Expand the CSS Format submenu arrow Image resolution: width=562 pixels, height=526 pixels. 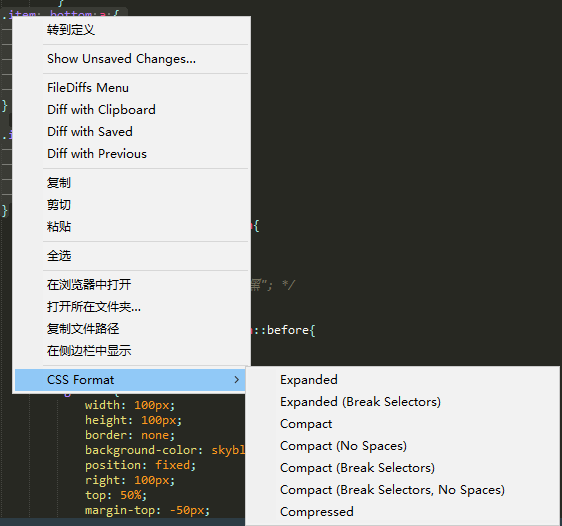(x=236, y=380)
